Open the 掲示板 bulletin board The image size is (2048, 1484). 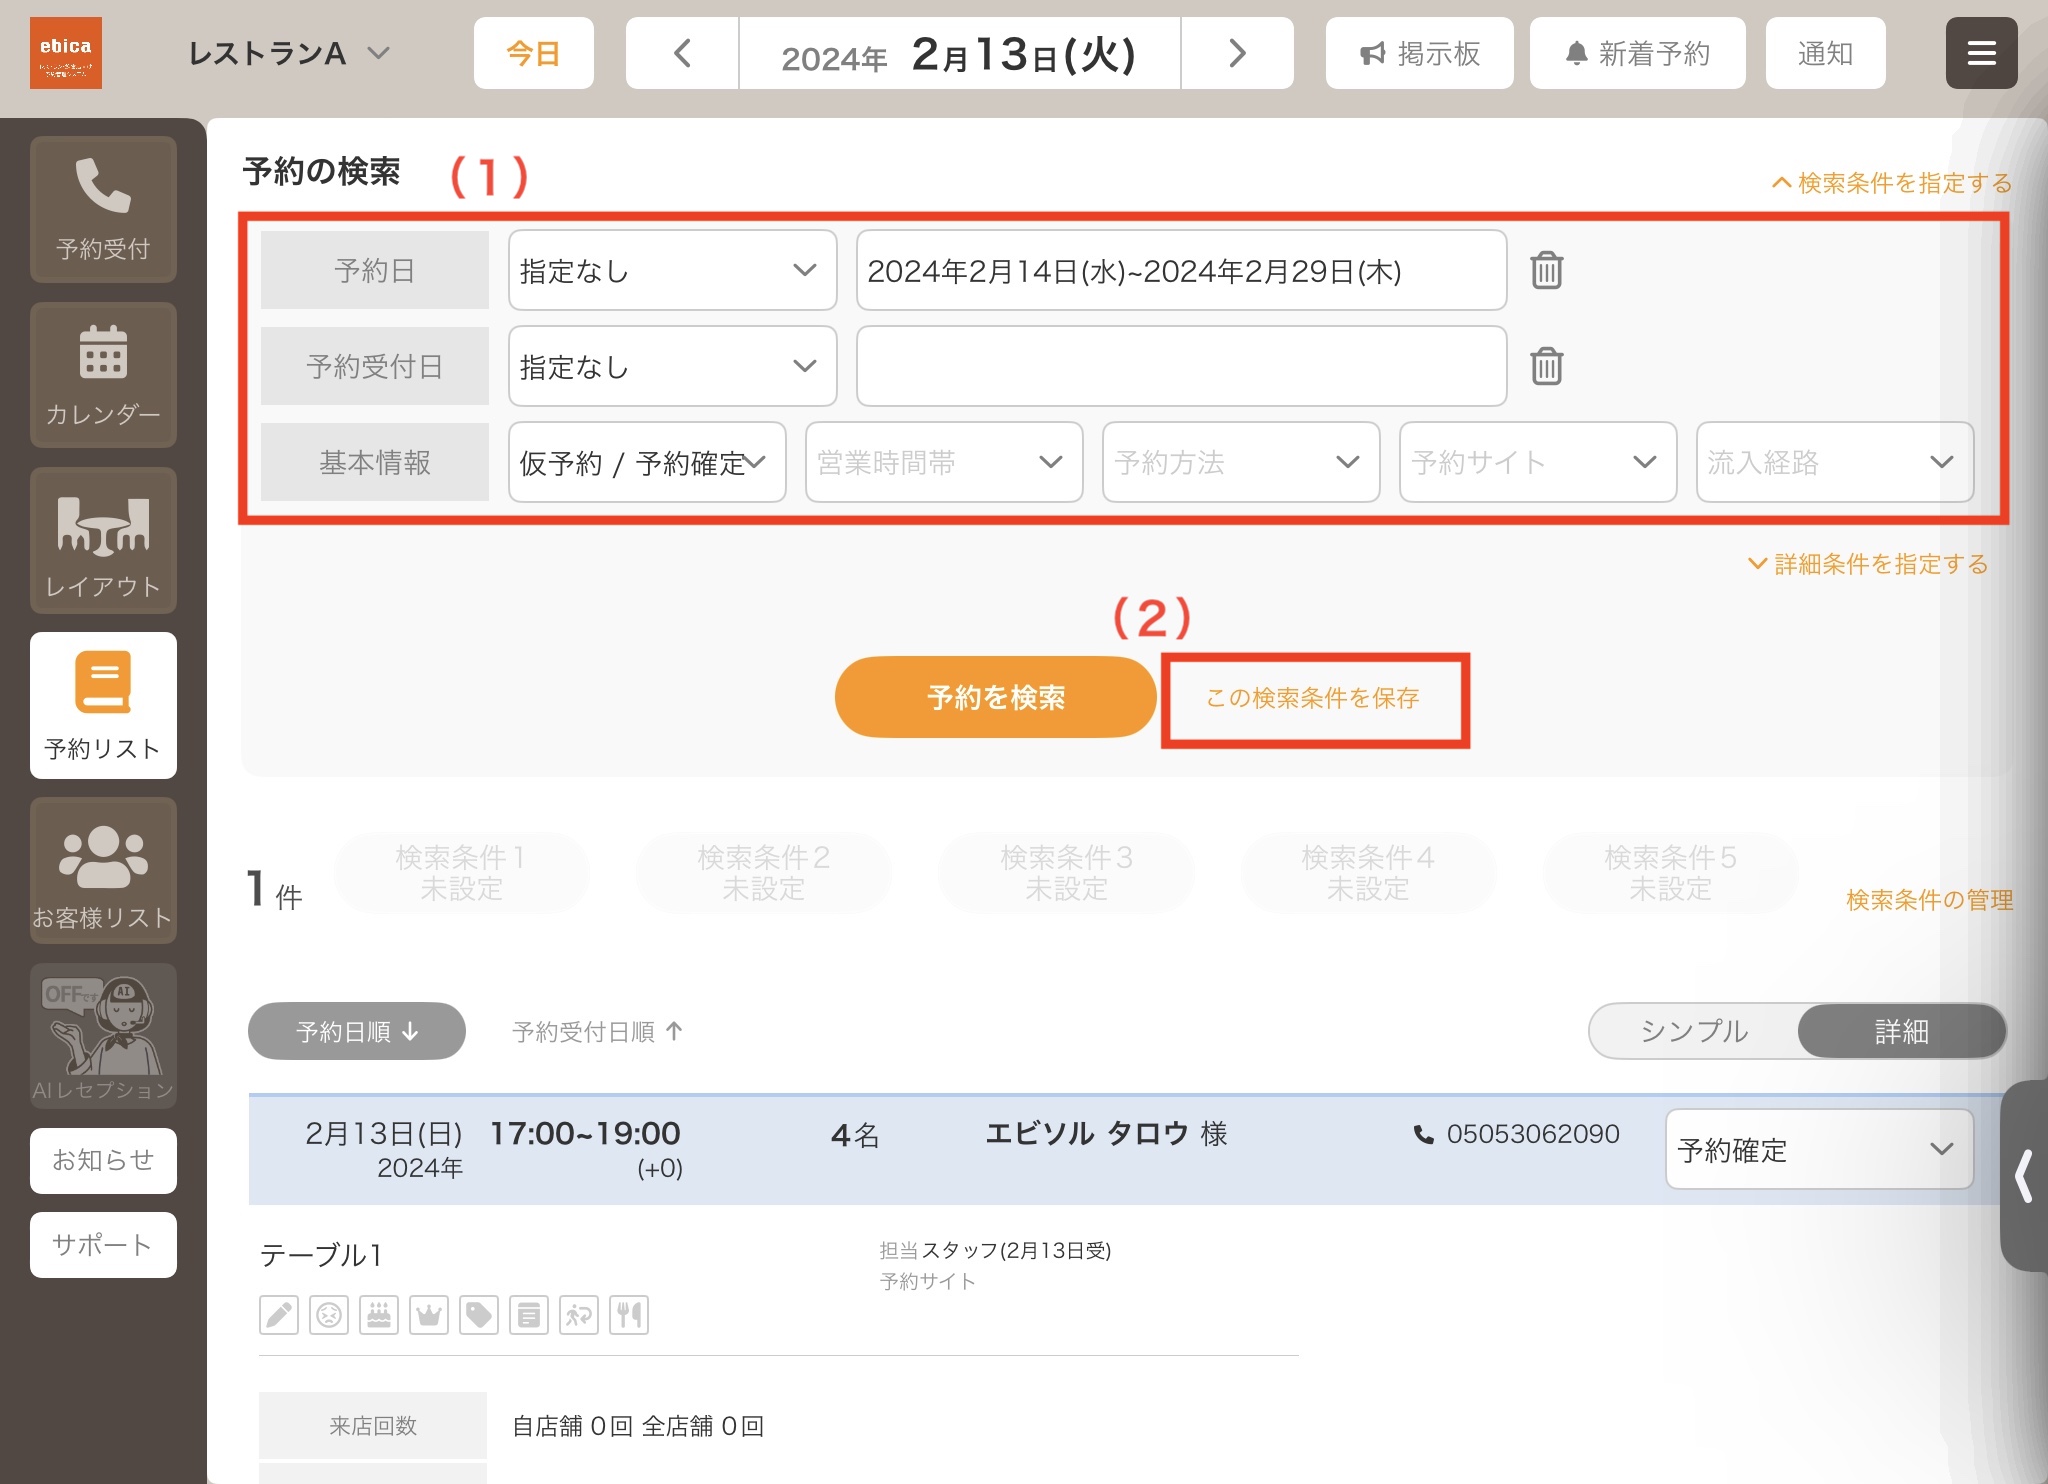(1419, 53)
